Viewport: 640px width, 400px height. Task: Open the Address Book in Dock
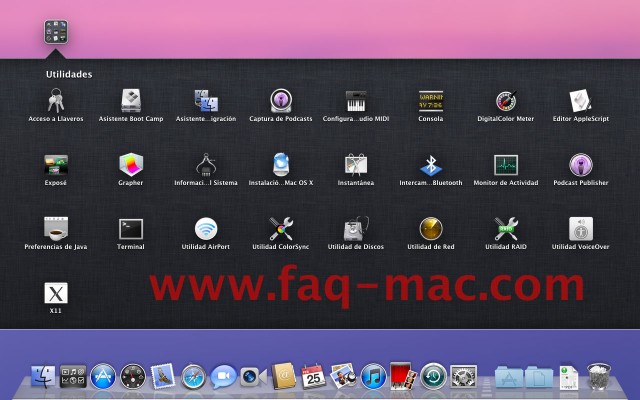(x=284, y=376)
